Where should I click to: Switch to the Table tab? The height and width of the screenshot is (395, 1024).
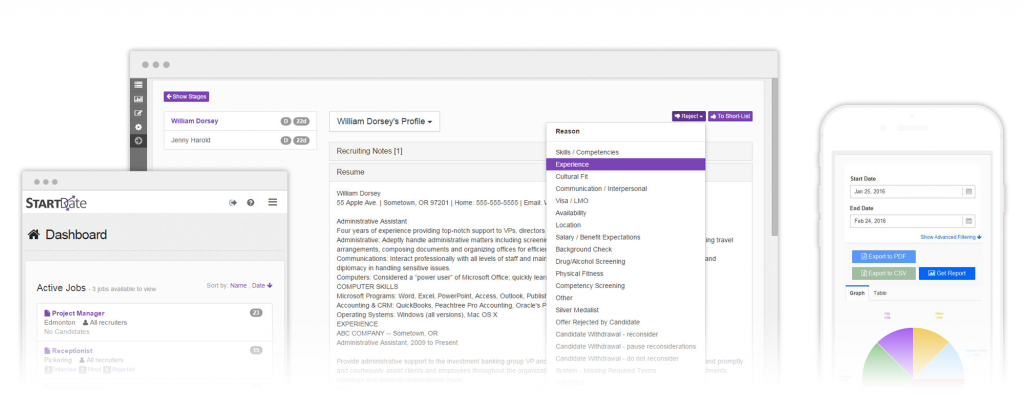coord(880,293)
